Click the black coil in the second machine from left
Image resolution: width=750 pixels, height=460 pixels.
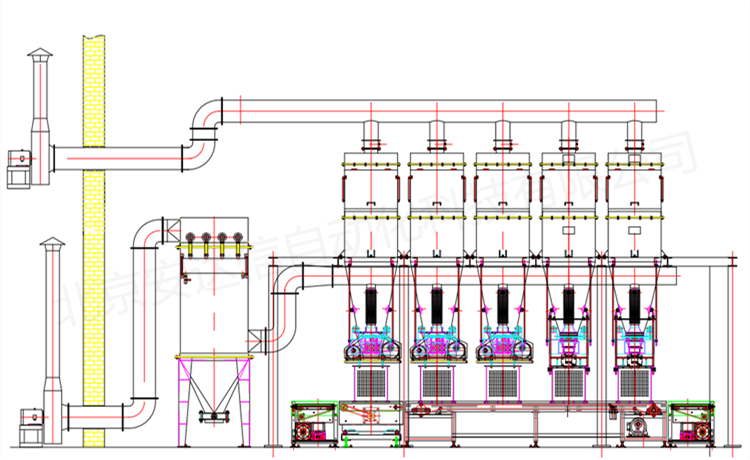point(439,305)
